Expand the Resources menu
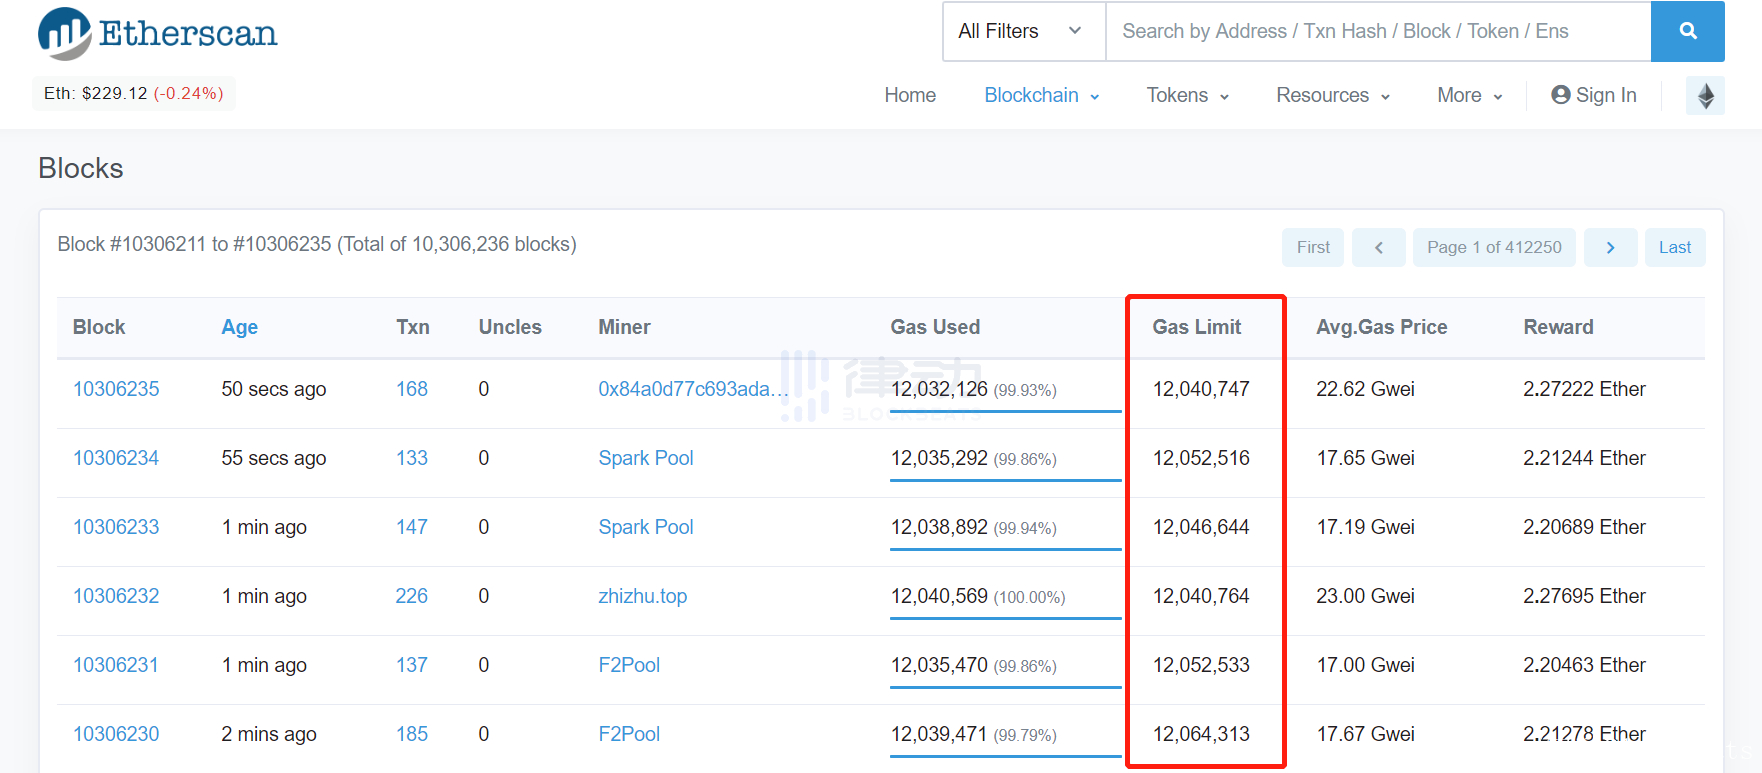Screen dimensions: 1762x773 (1333, 95)
